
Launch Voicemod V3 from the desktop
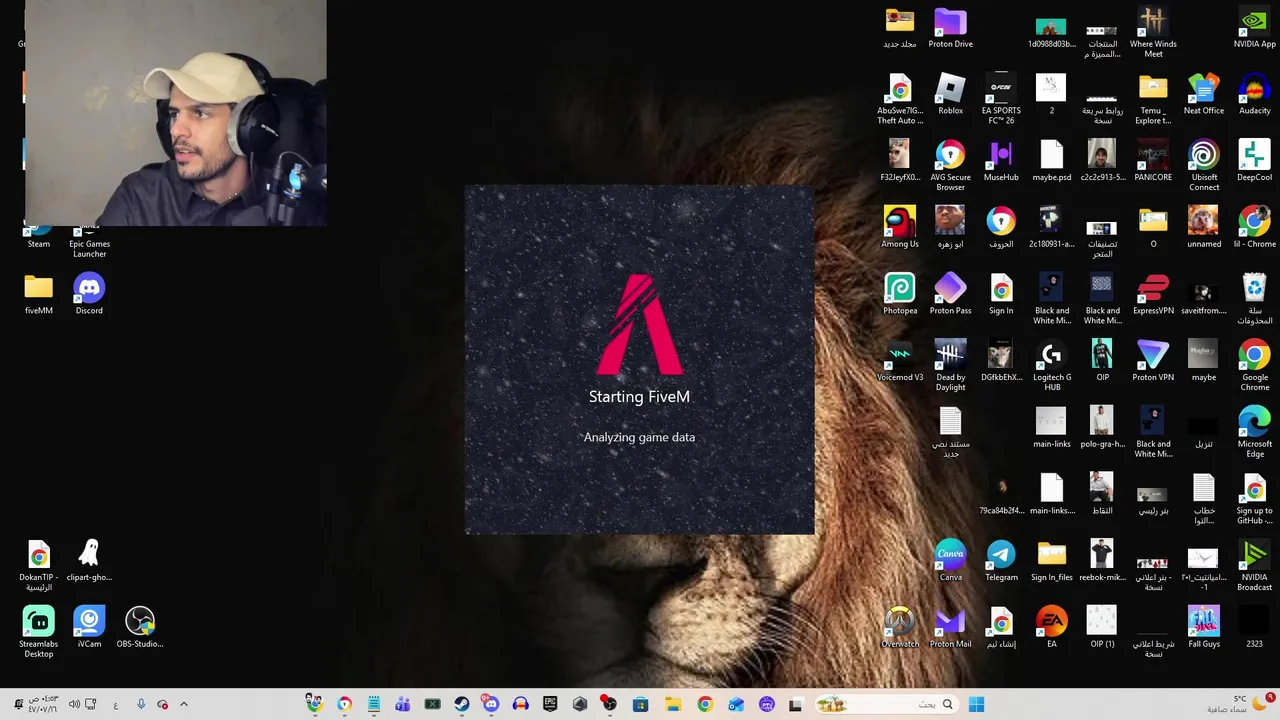(x=900, y=362)
